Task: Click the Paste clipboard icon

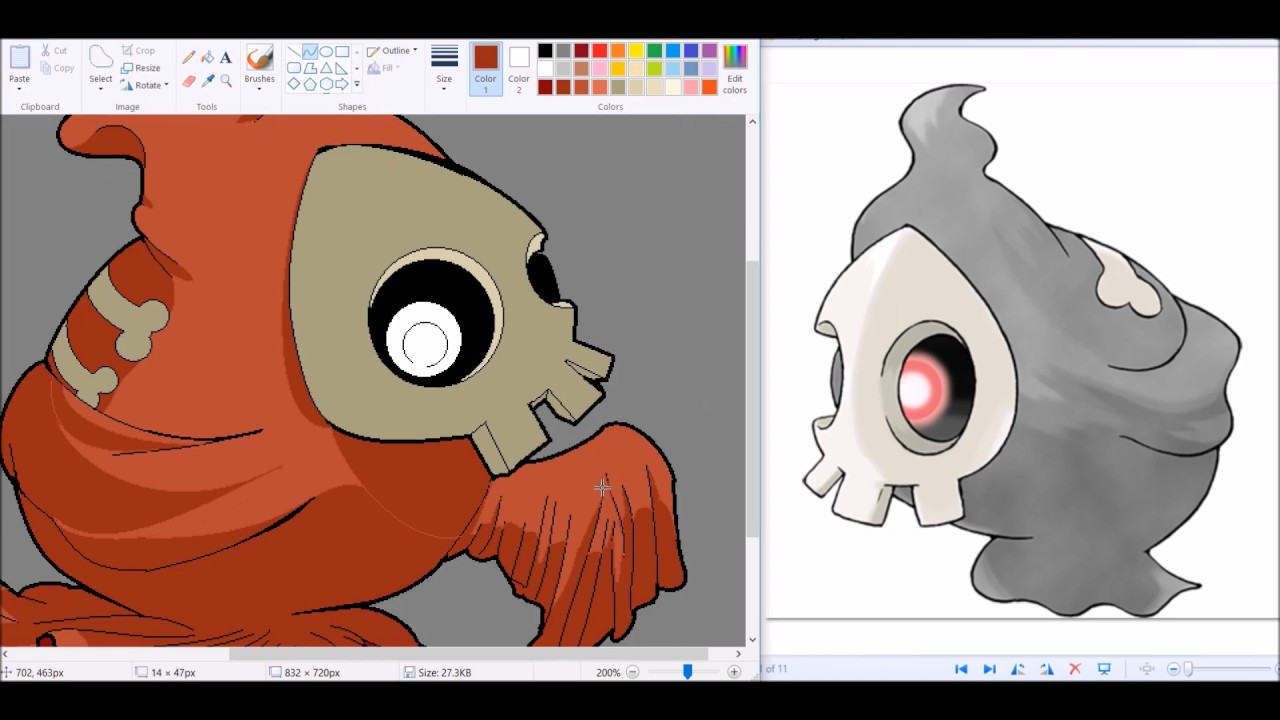Action: point(20,57)
